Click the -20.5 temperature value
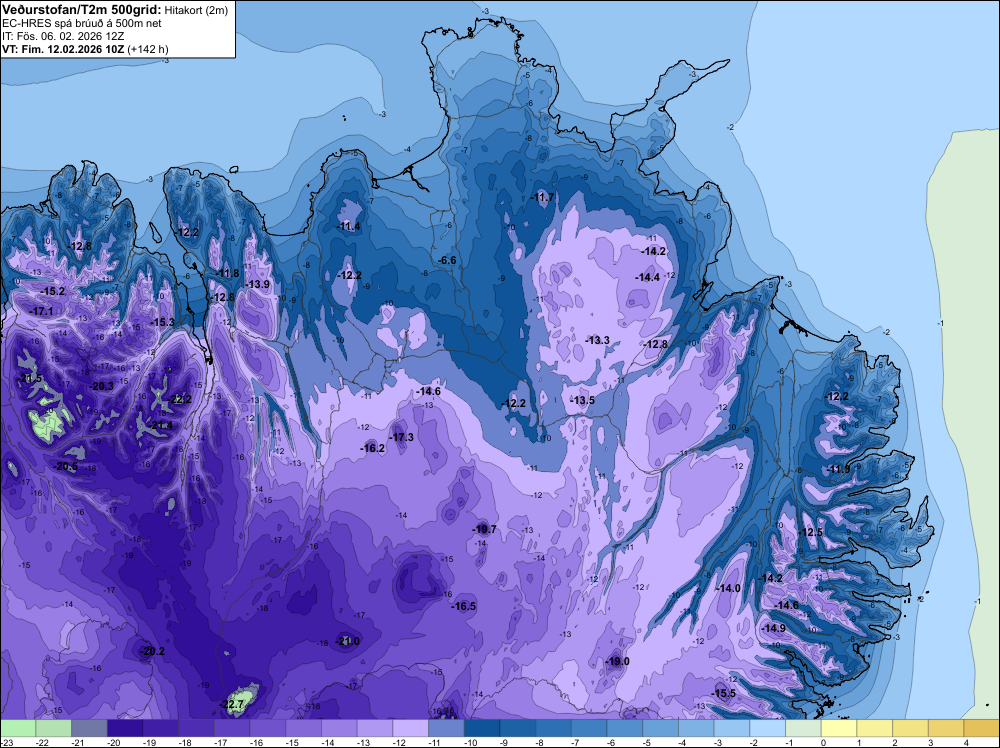Image resolution: width=1000 pixels, height=748 pixels. click(x=66, y=466)
